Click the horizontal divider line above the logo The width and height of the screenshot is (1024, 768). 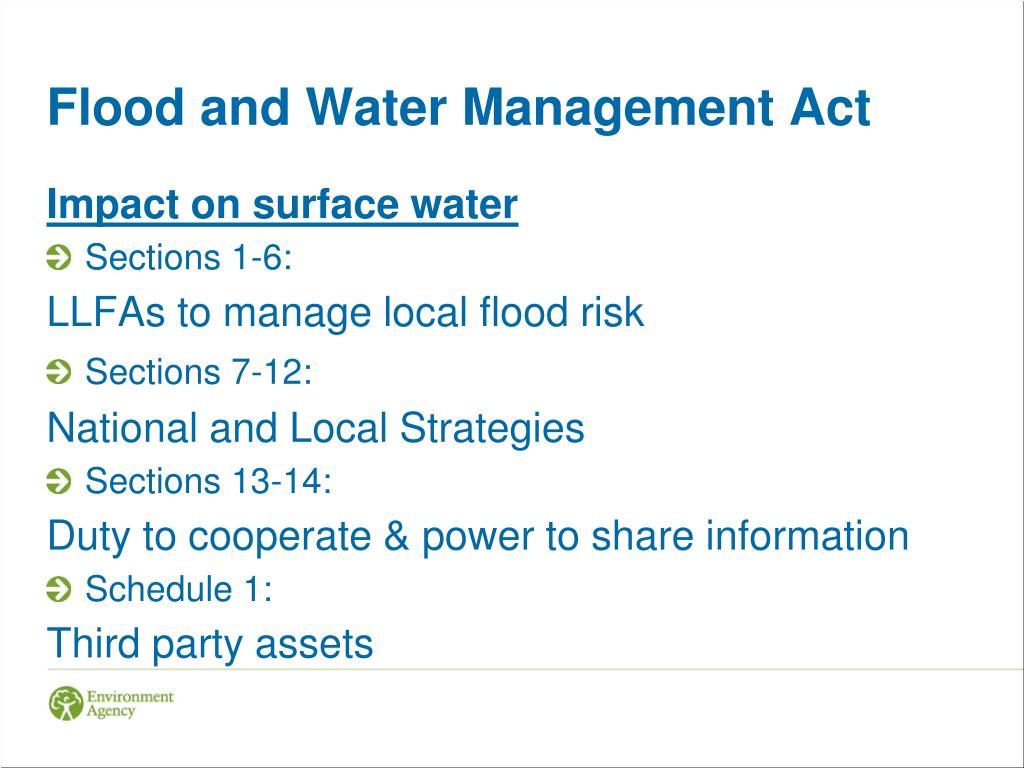pos(536,669)
